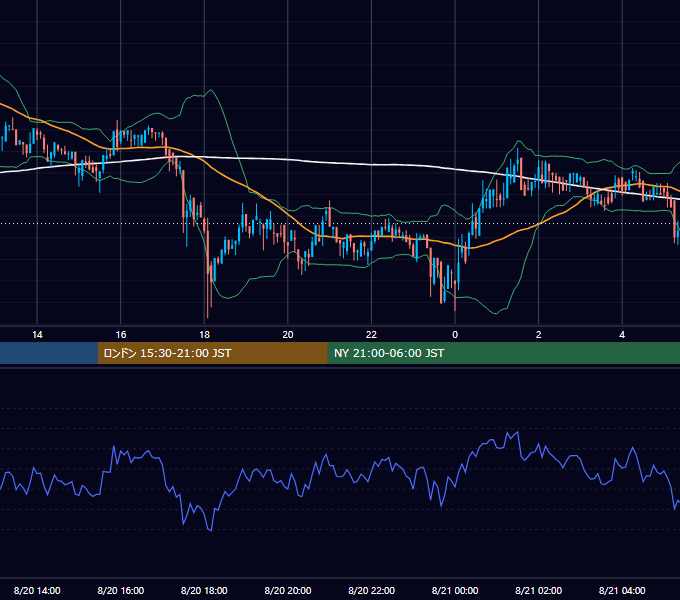Click the 8/20 20:00 label on indicator axis
The height and width of the screenshot is (600, 680).
pyautogui.click(x=288, y=590)
